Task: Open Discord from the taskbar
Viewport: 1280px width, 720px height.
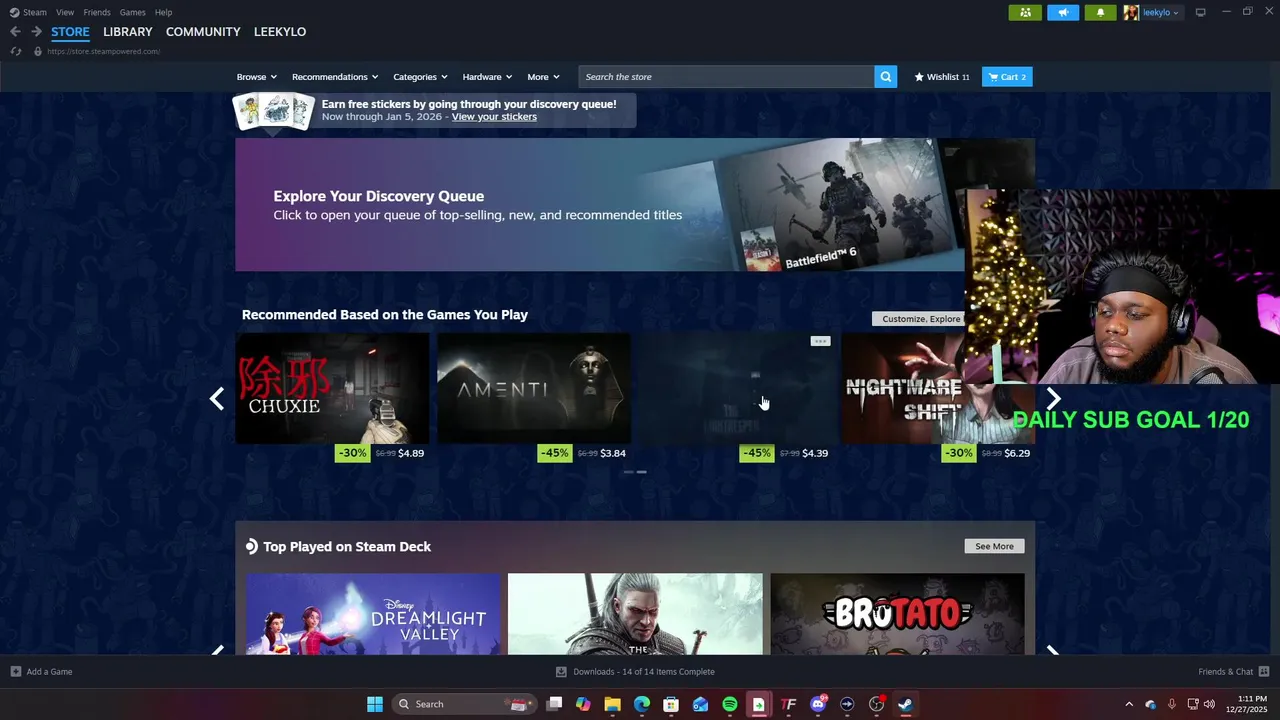Action: tap(818, 704)
